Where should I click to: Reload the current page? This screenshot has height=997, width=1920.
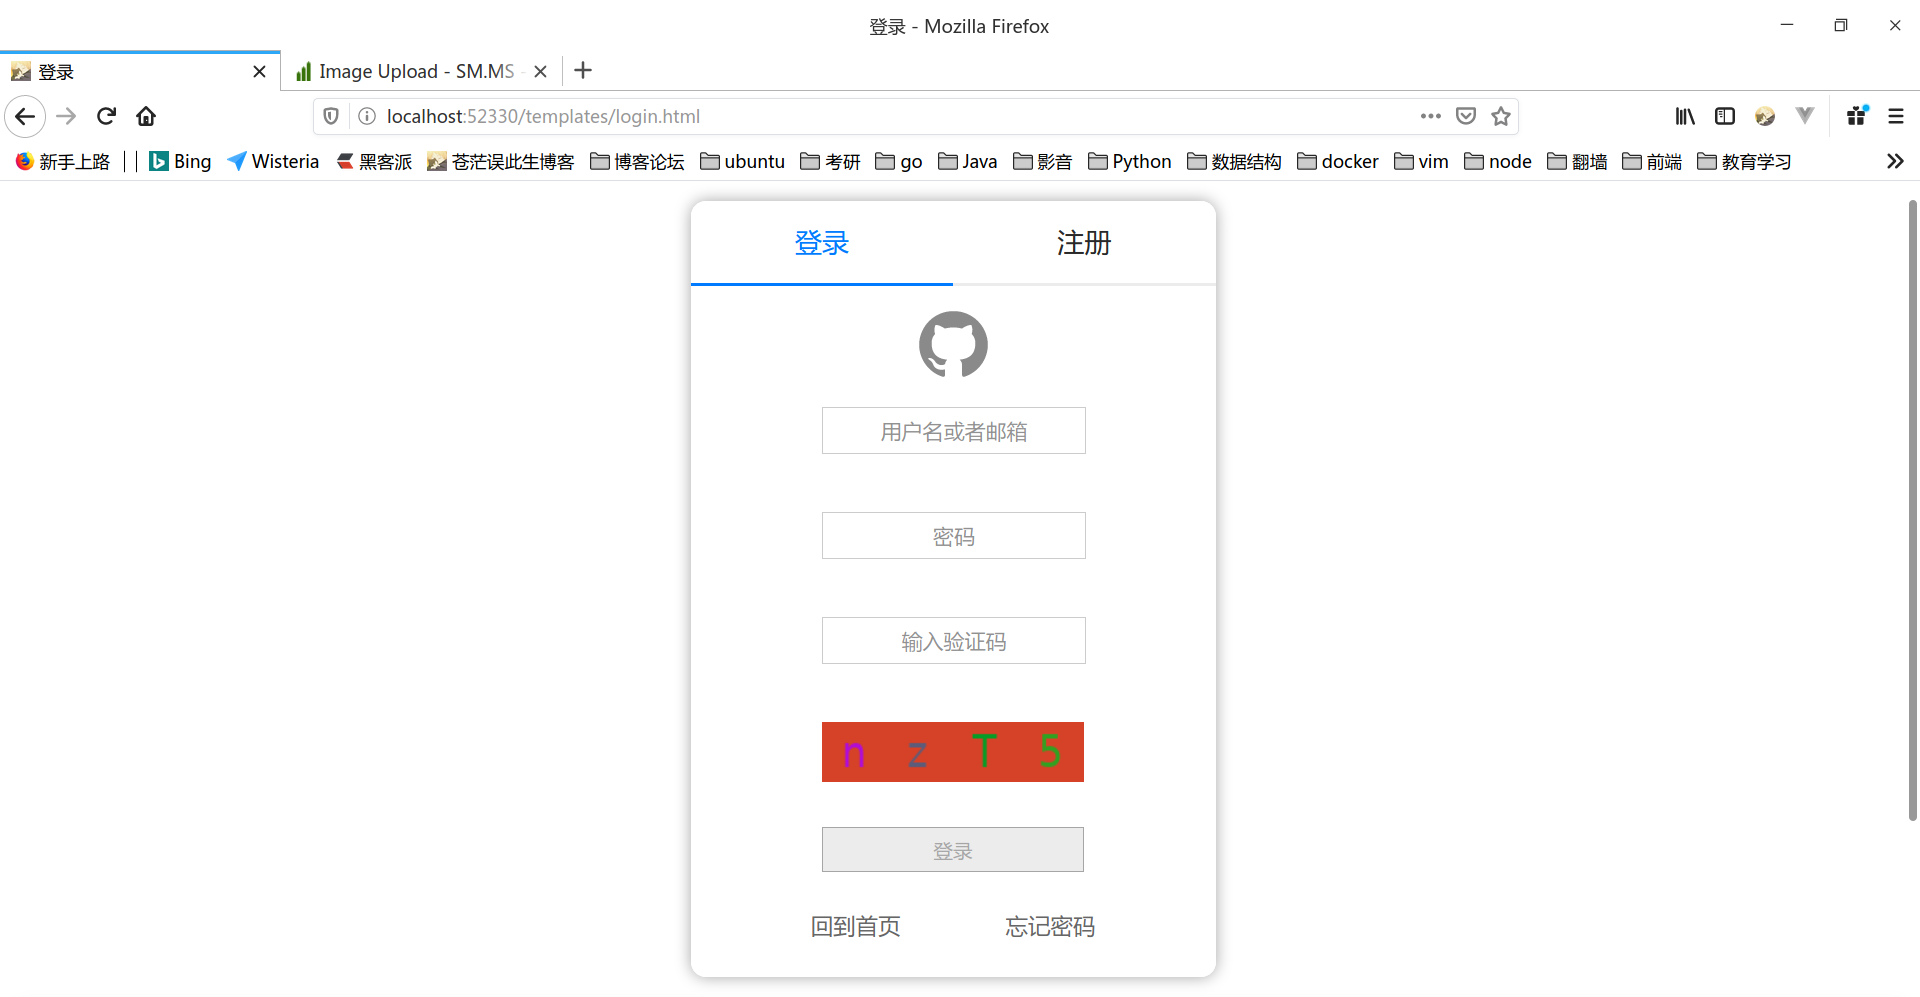coord(106,116)
